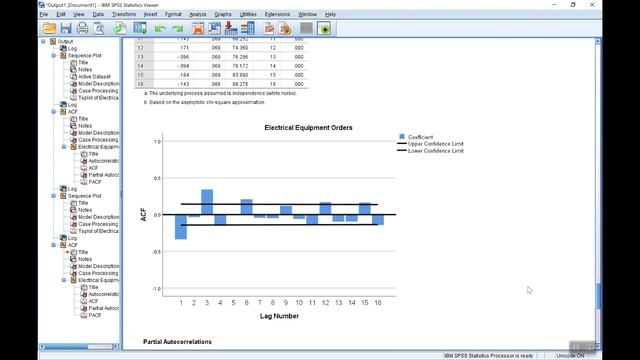
Task: Click the green Undo arrow
Action: (160, 29)
